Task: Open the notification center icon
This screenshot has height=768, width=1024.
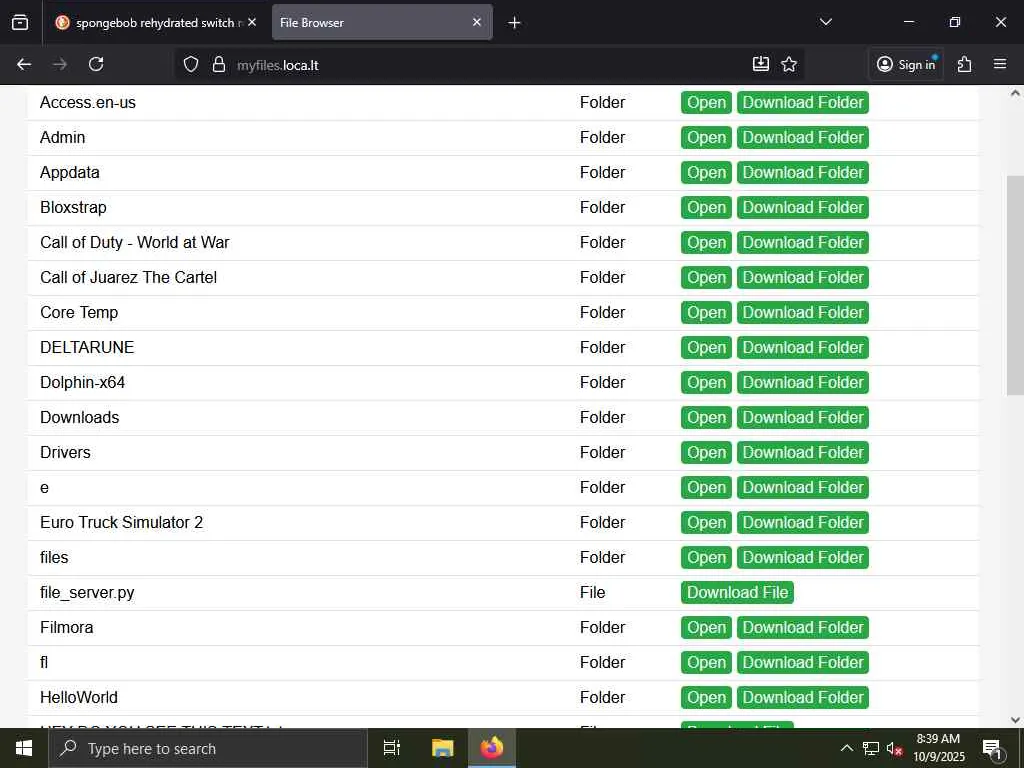Action: coord(992,749)
